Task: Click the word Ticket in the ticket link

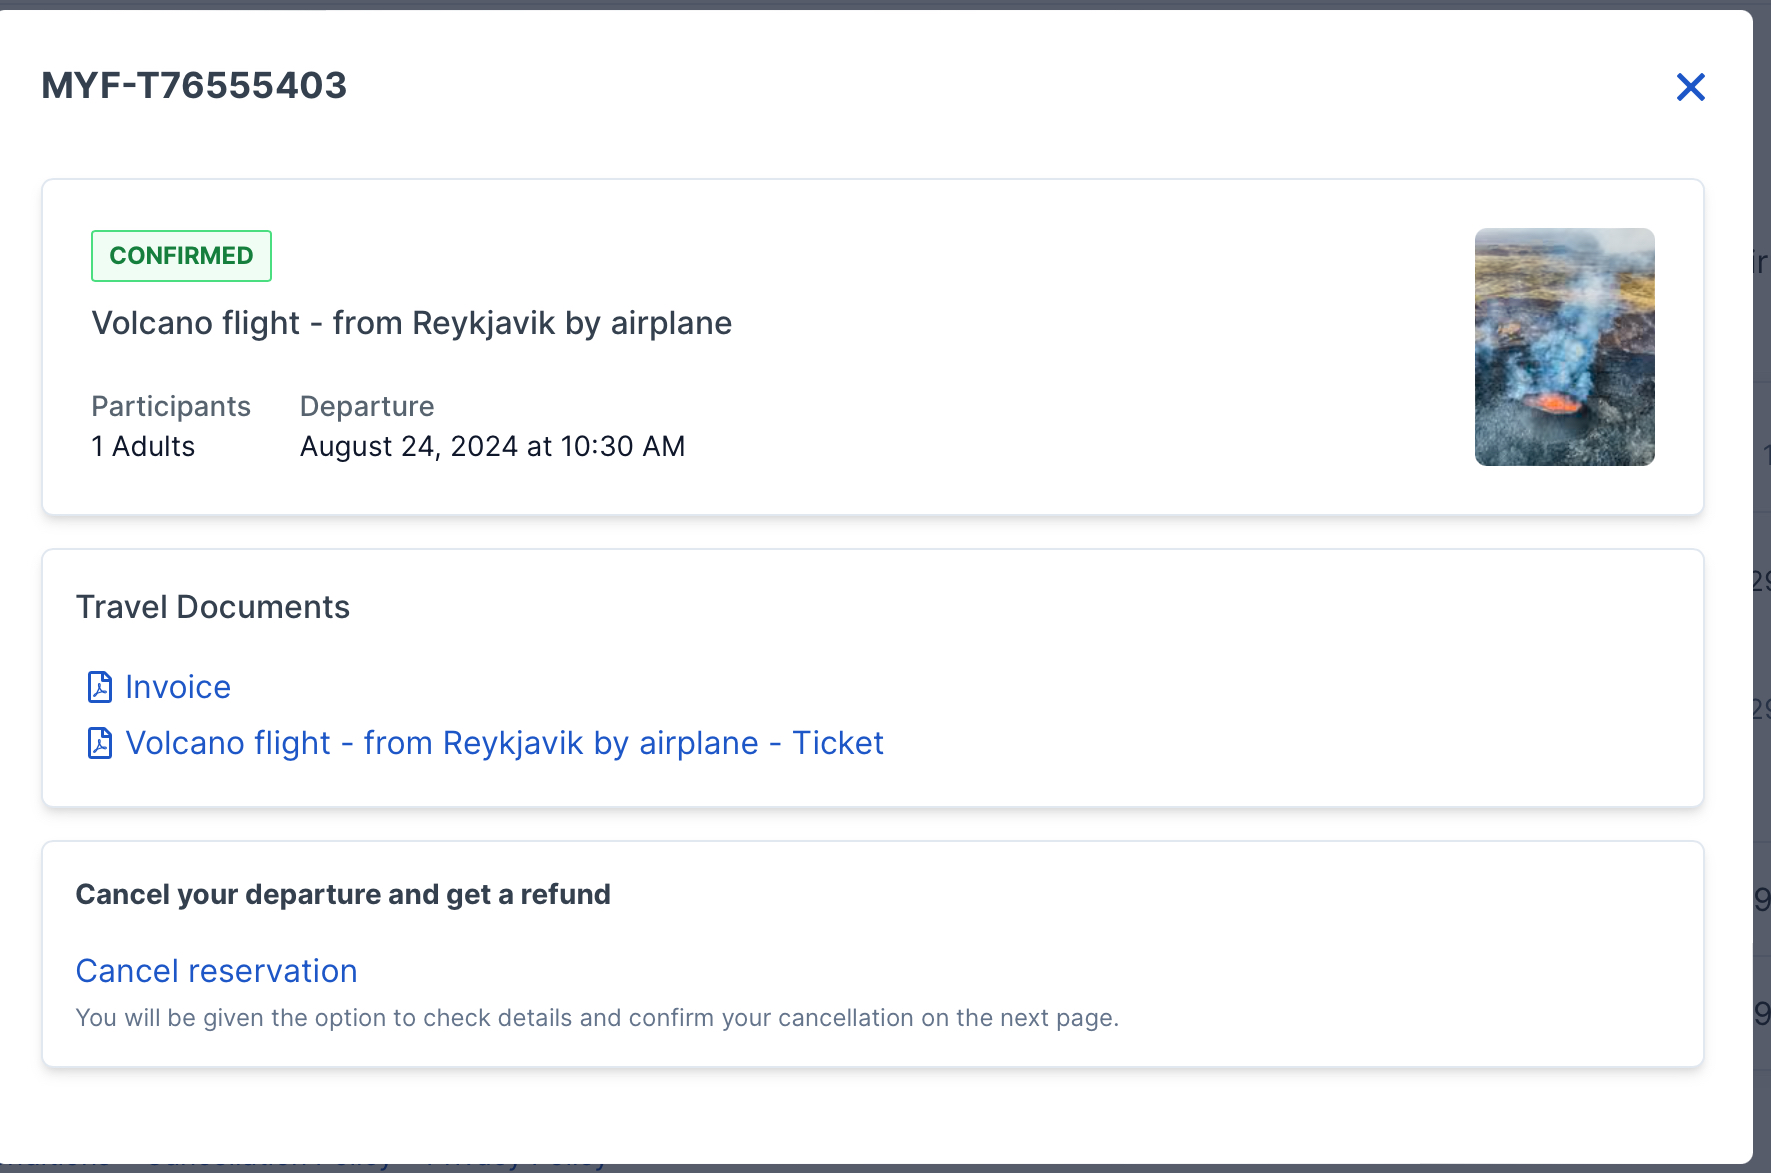Action: (838, 743)
